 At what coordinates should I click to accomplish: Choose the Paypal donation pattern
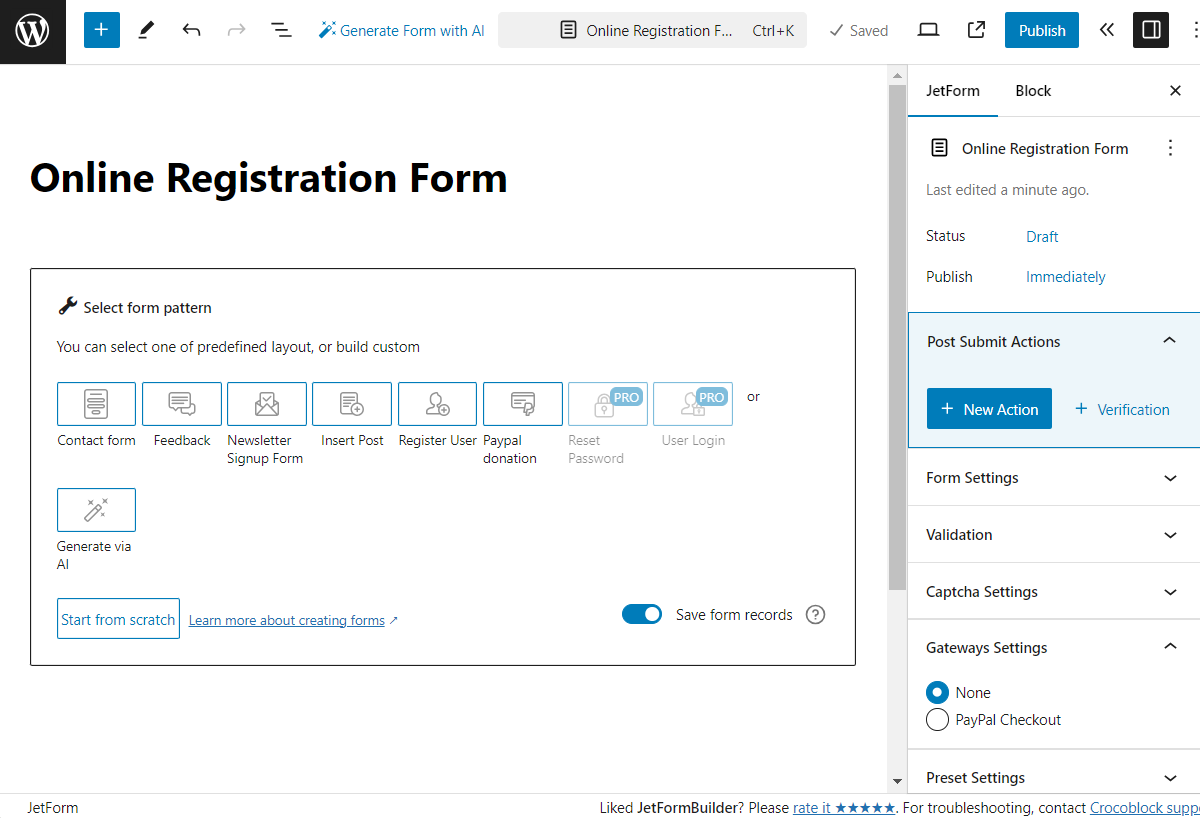tap(522, 404)
